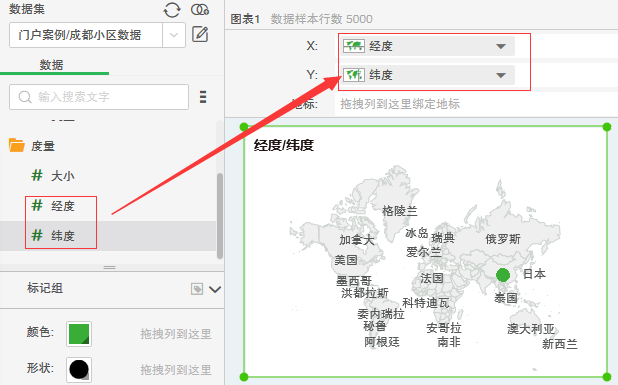Click the chart title 经度/纬度
Image resolution: width=618 pixels, height=385 pixels.
pyautogui.click(x=284, y=145)
